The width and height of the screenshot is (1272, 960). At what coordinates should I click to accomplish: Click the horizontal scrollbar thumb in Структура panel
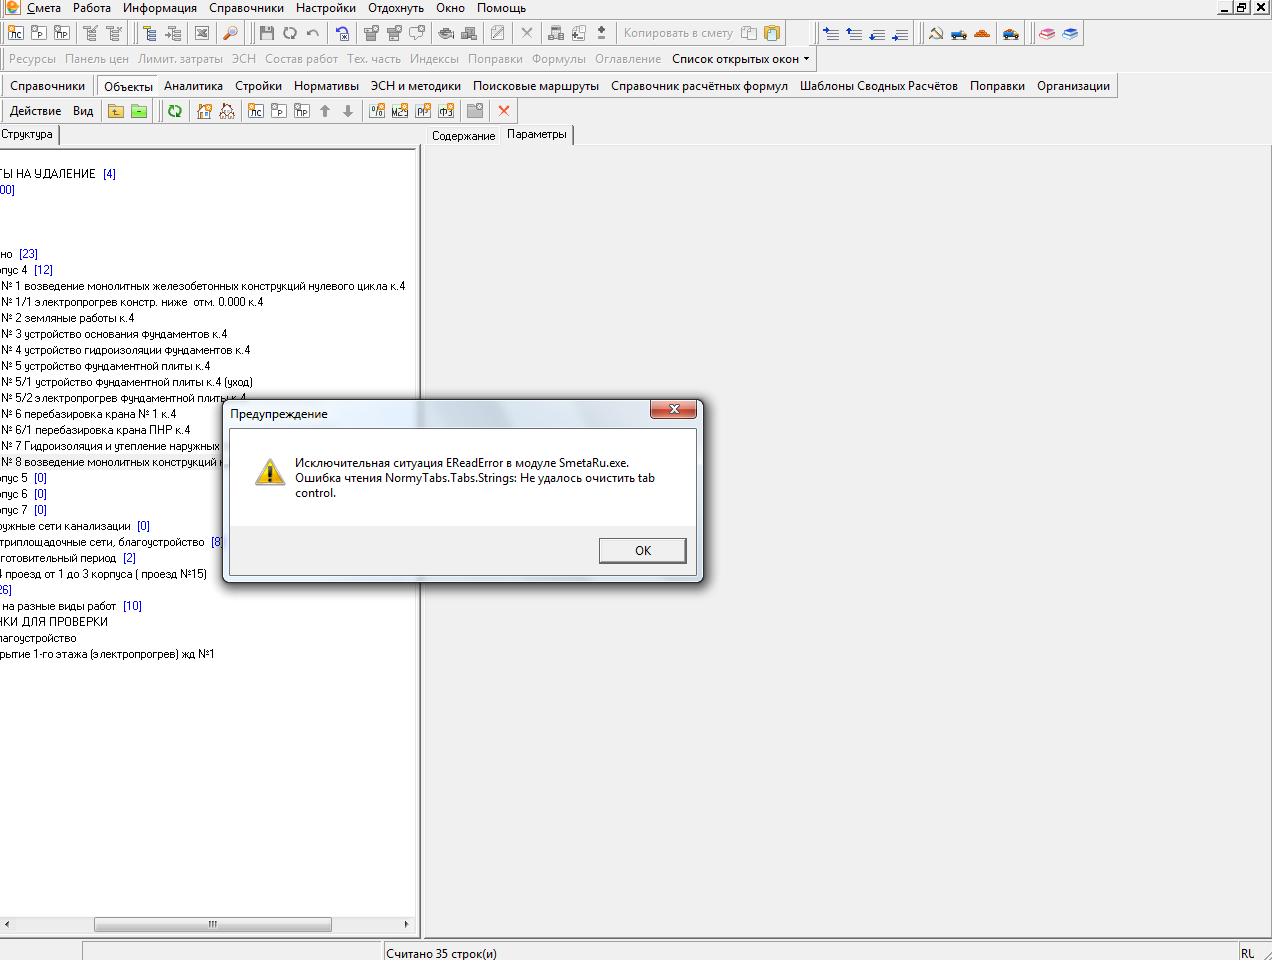coord(212,925)
